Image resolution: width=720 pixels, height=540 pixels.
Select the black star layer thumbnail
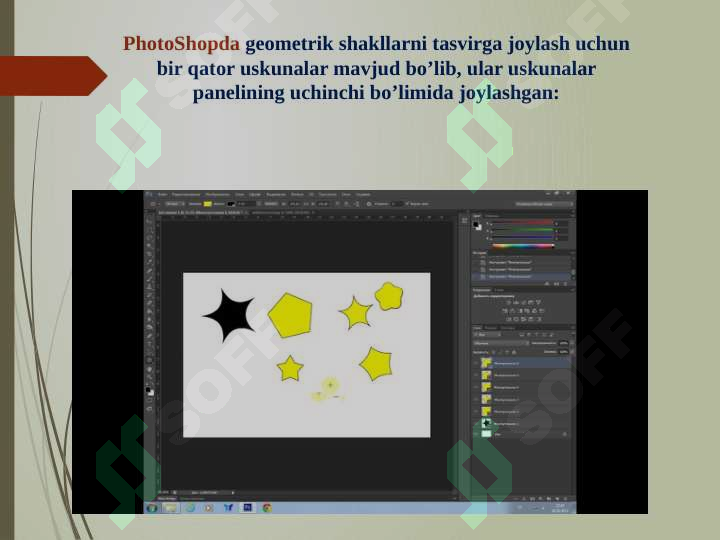486,423
